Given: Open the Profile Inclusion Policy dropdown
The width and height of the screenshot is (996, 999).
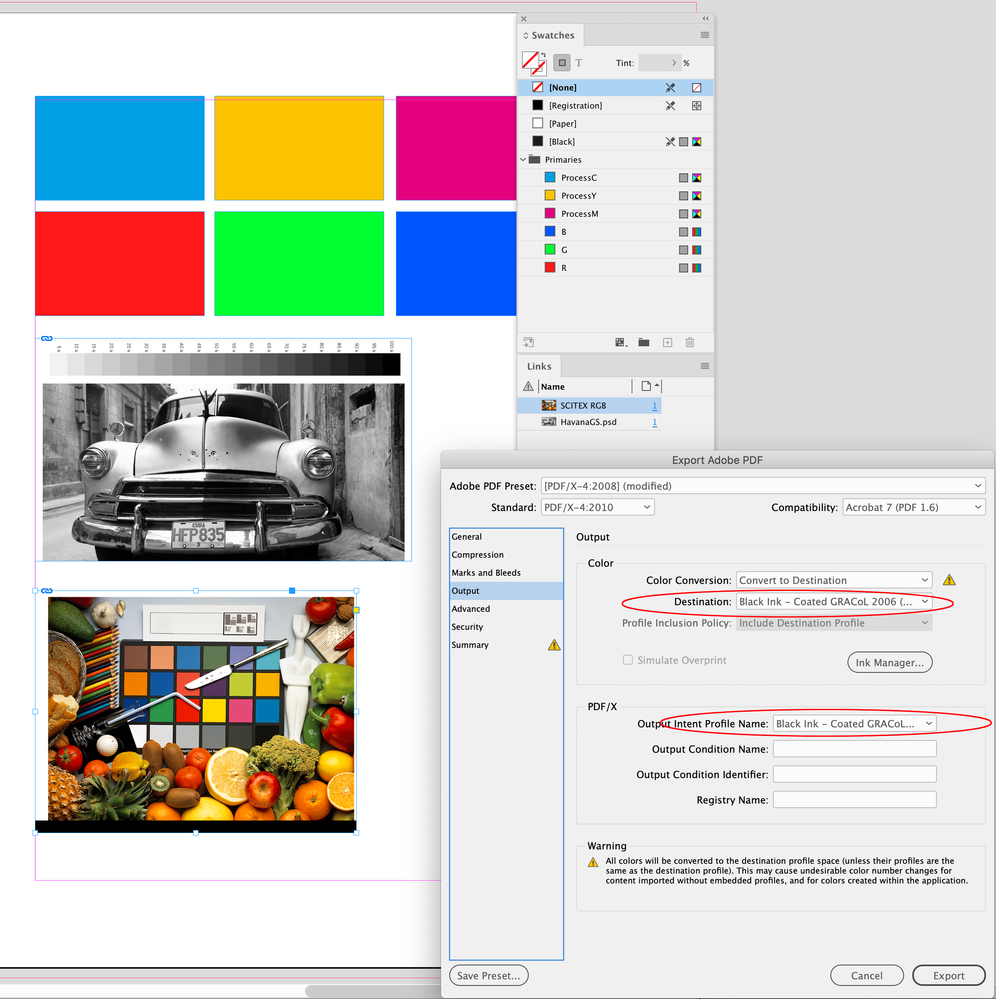Looking at the screenshot, I should (834, 623).
